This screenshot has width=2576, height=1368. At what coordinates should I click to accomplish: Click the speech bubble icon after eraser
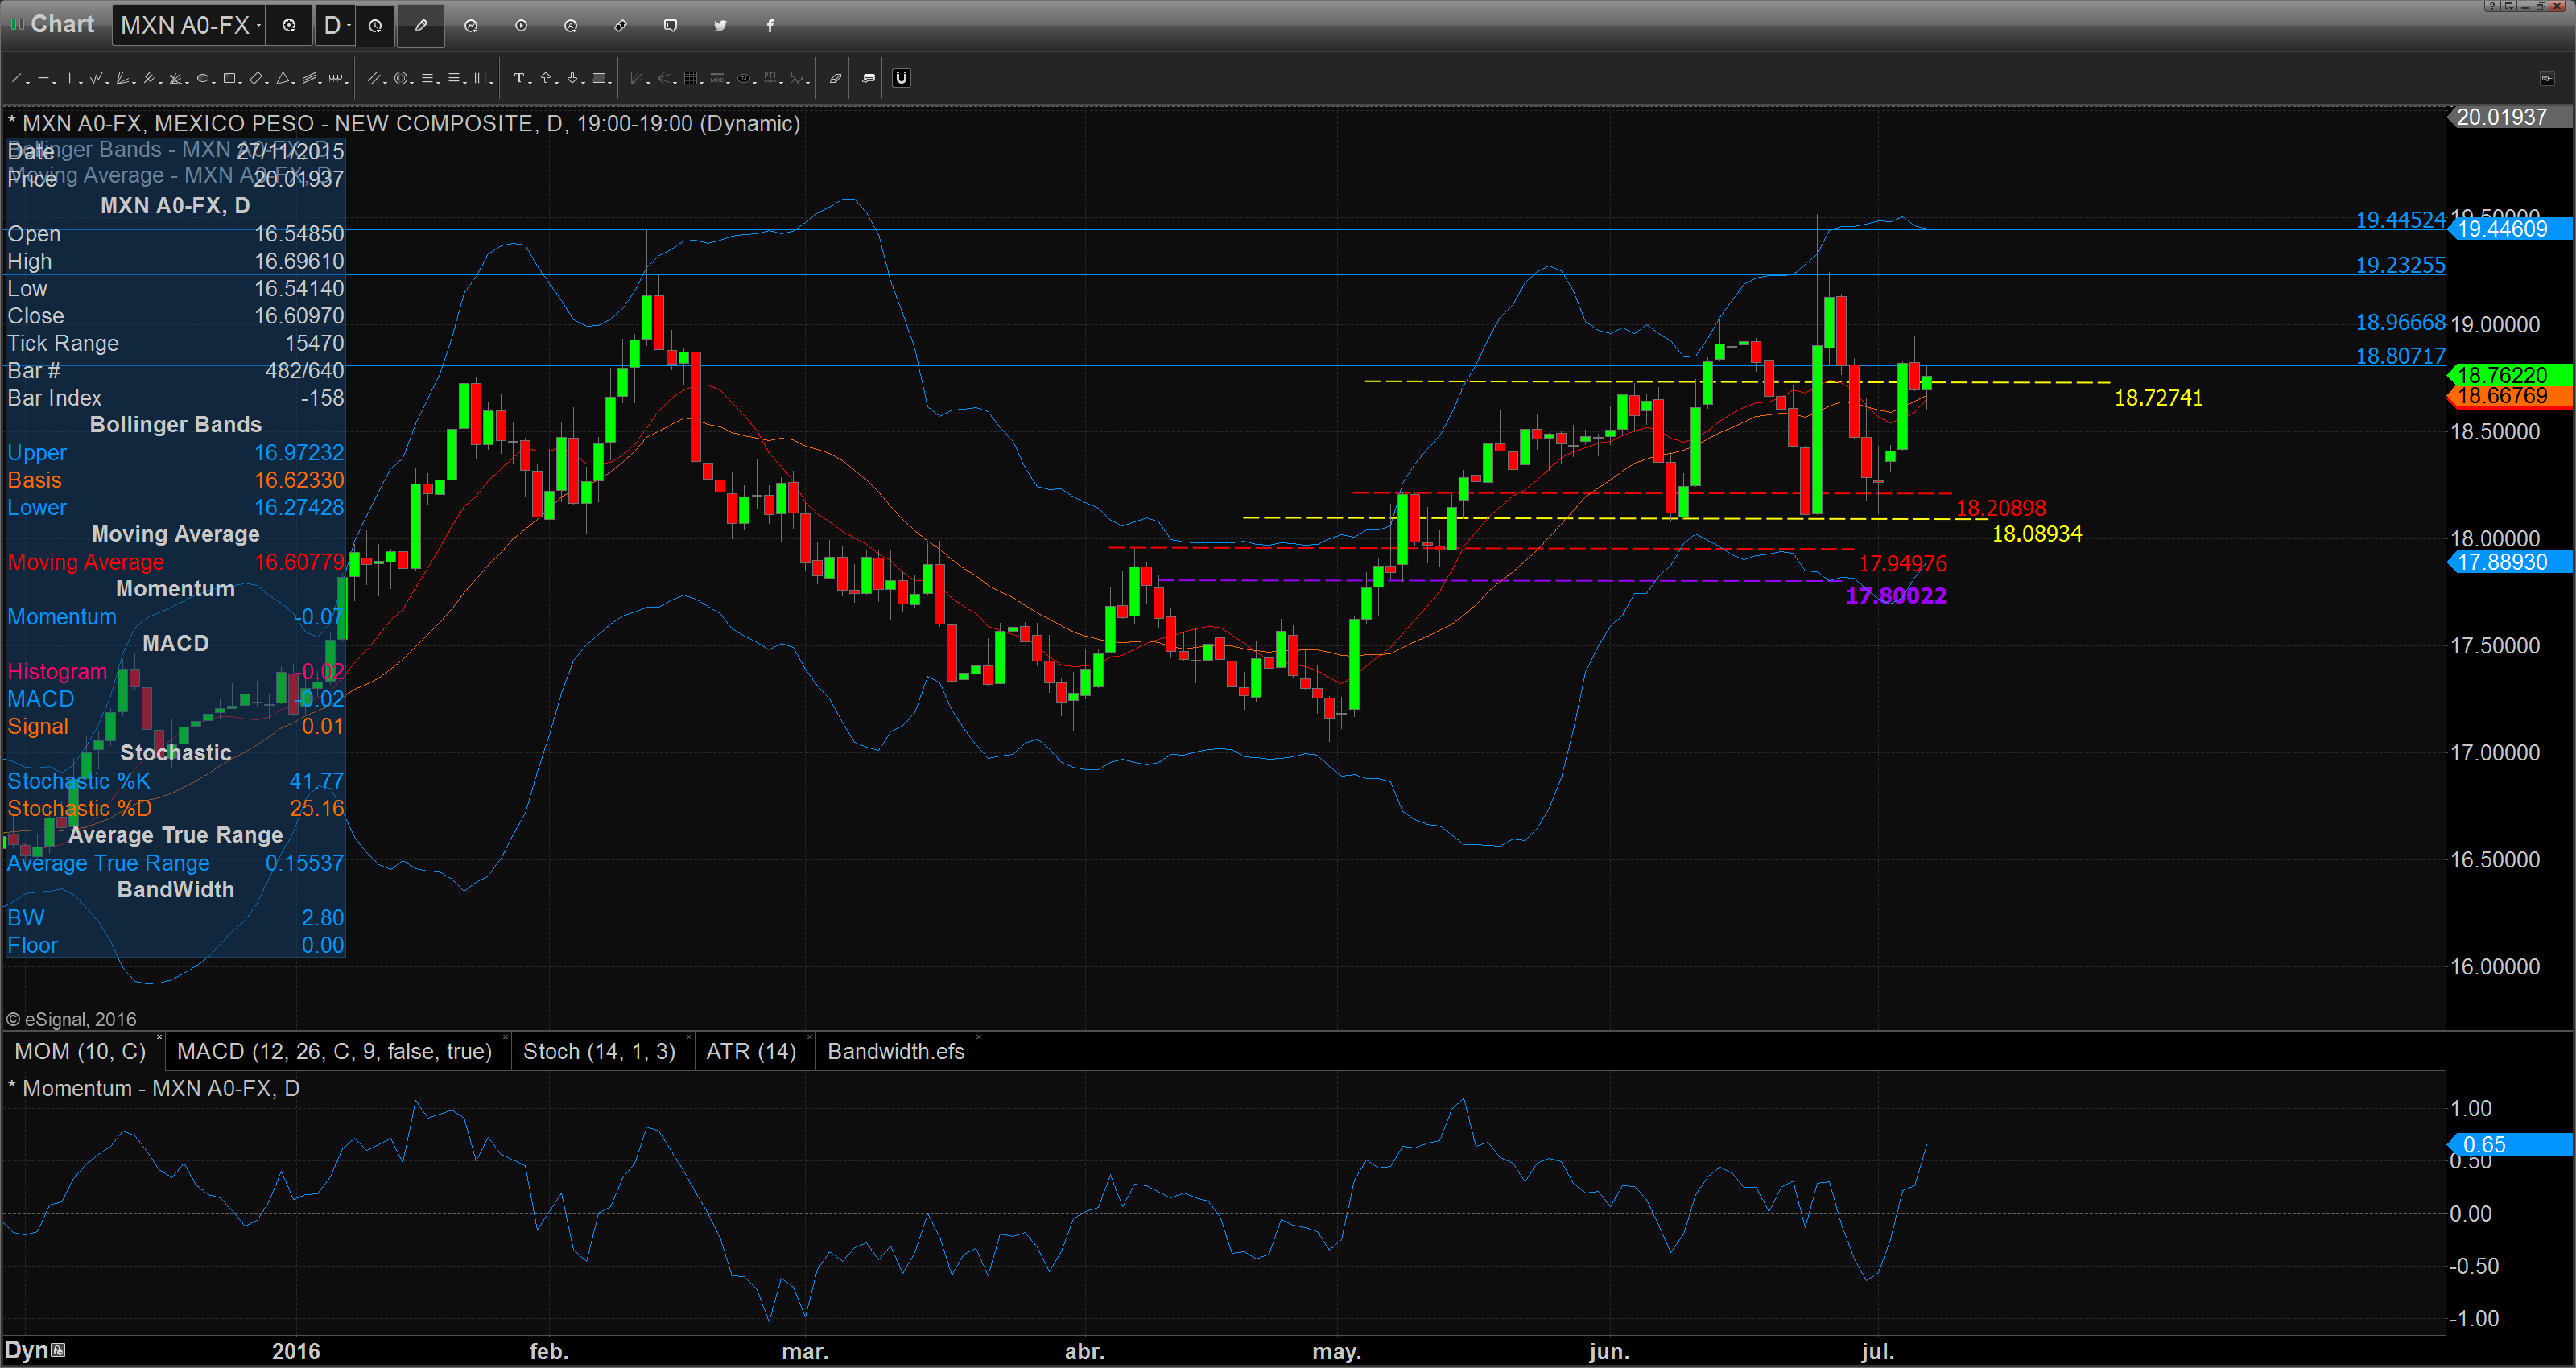(869, 78)
